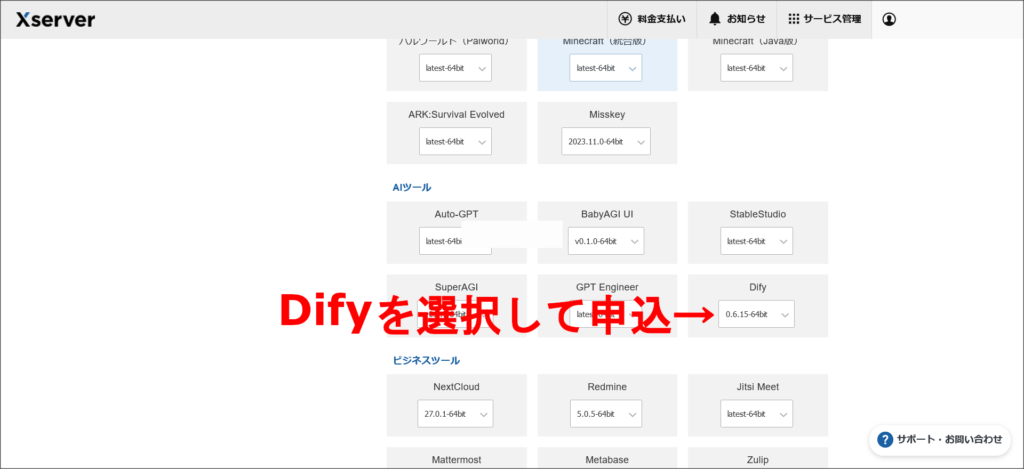The height and width of the screenshot is (469, 1024).
Task: Click the ビジネスツール section heading
Action: tap(426, 360)
